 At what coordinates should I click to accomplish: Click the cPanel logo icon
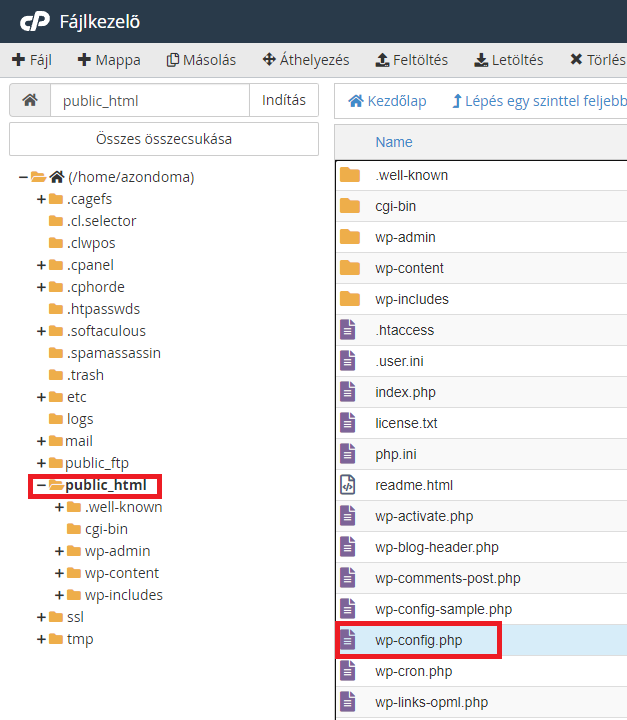click(x=34, y=21)
